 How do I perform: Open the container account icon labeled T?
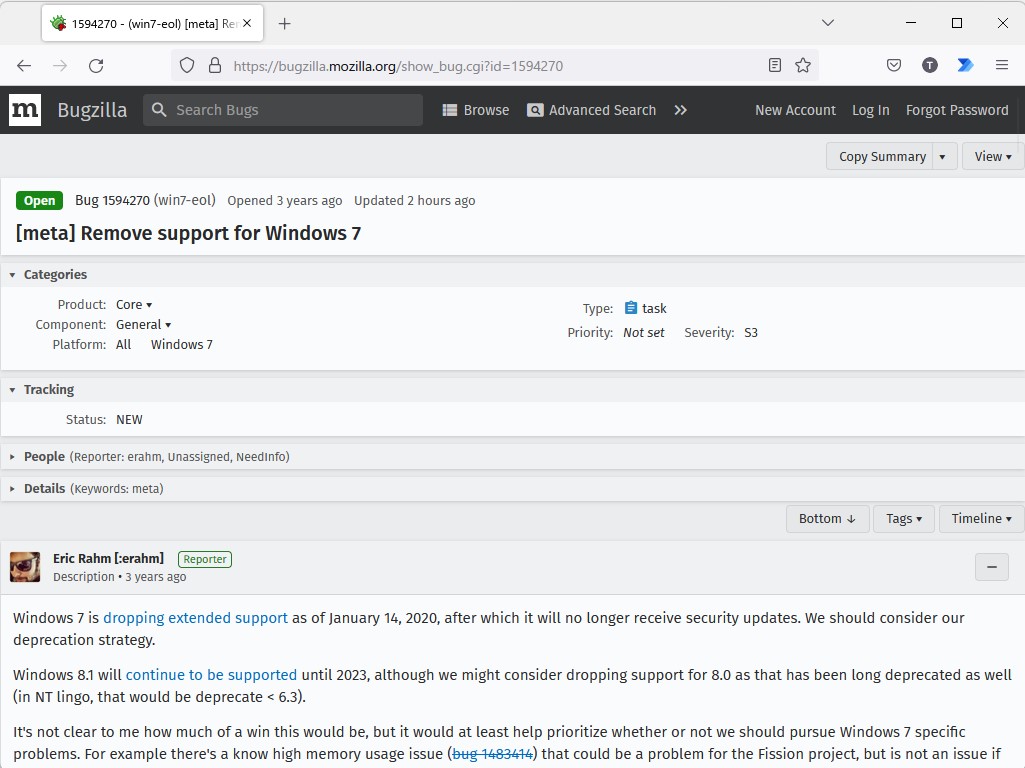pos(929,65)
